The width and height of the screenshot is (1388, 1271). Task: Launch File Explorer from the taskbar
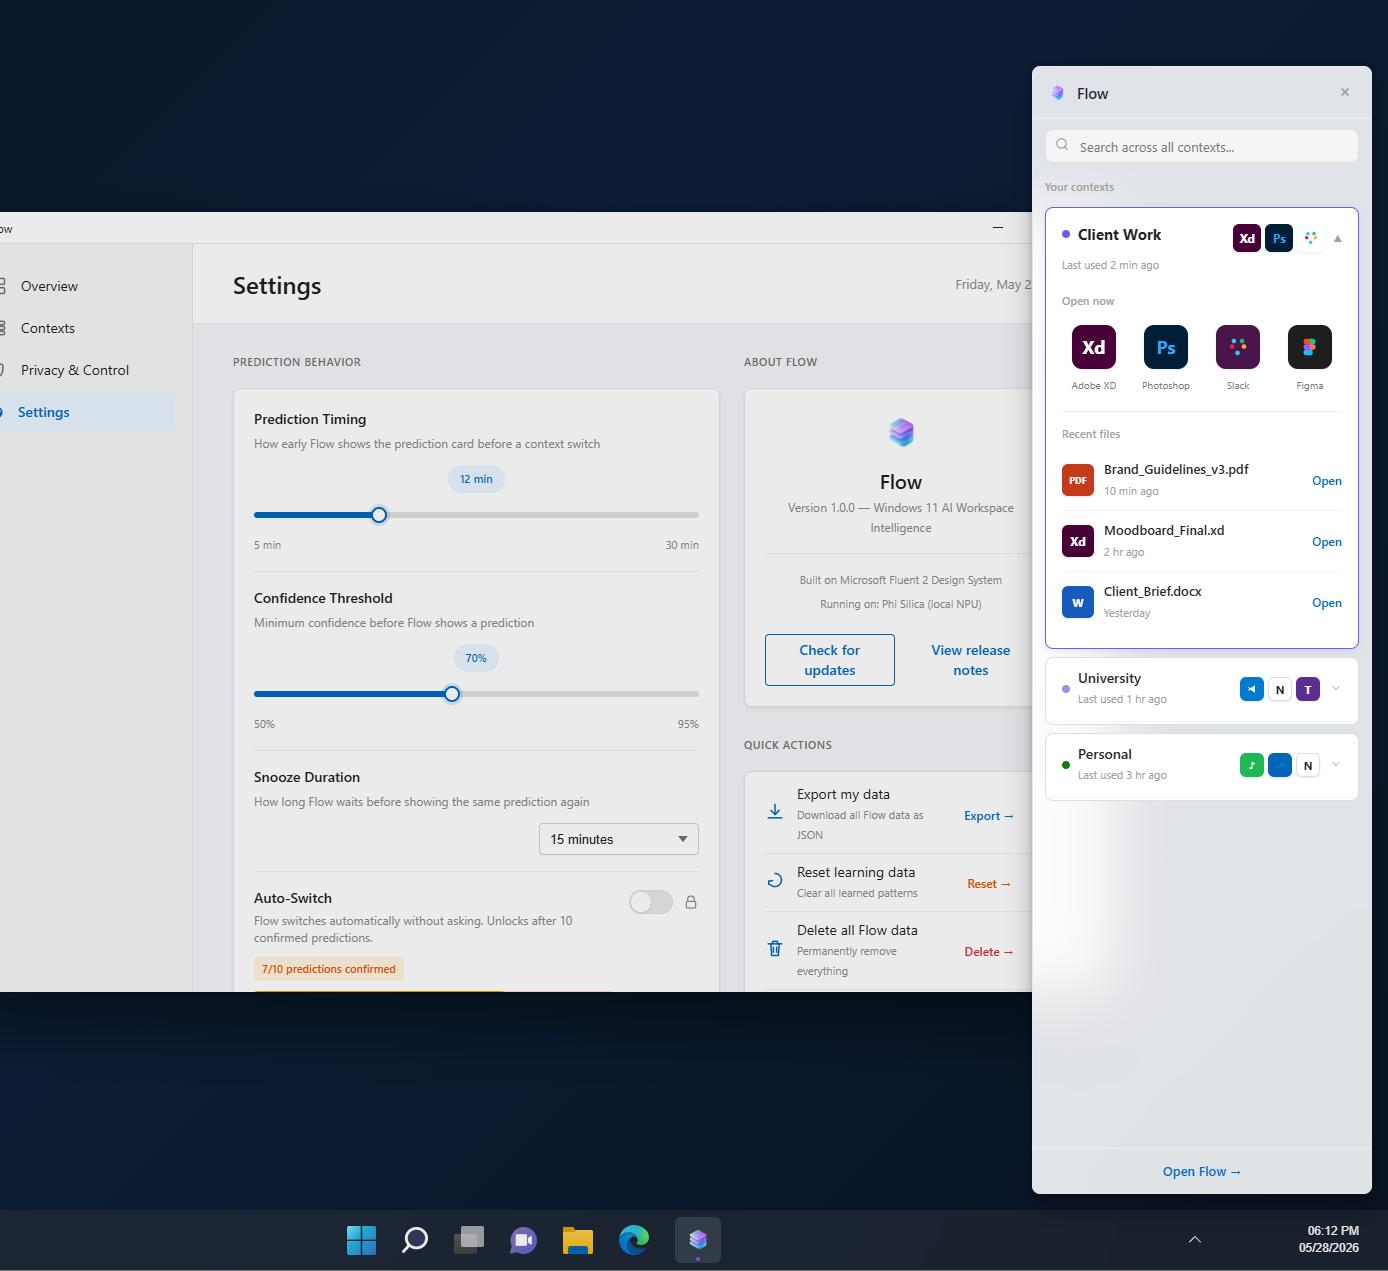[578, 1240]
